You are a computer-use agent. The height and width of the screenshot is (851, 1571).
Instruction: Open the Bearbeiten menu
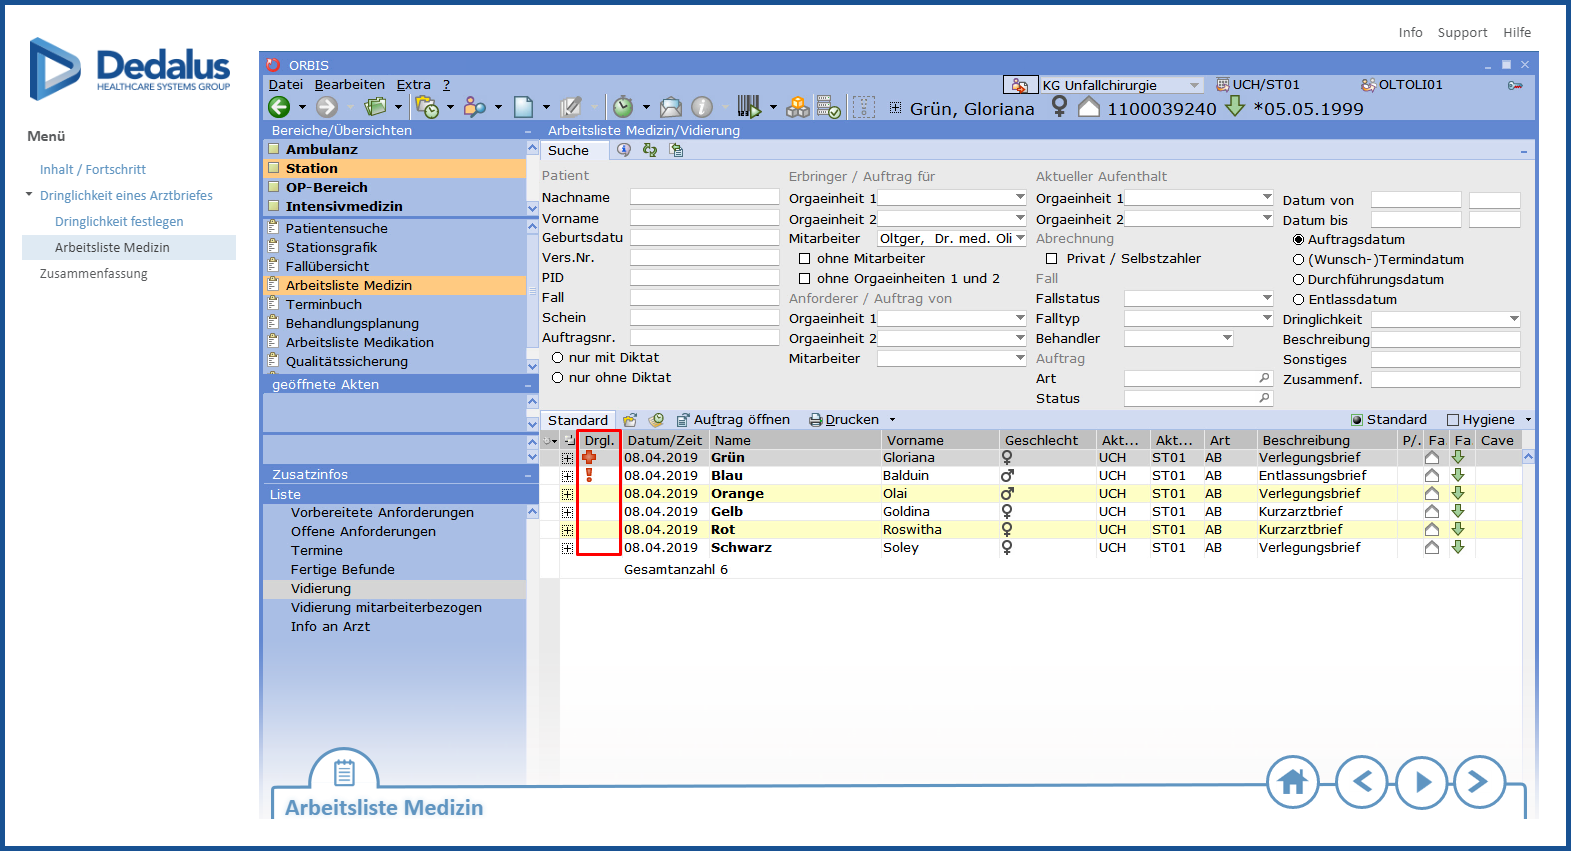(x=349, y=85)
